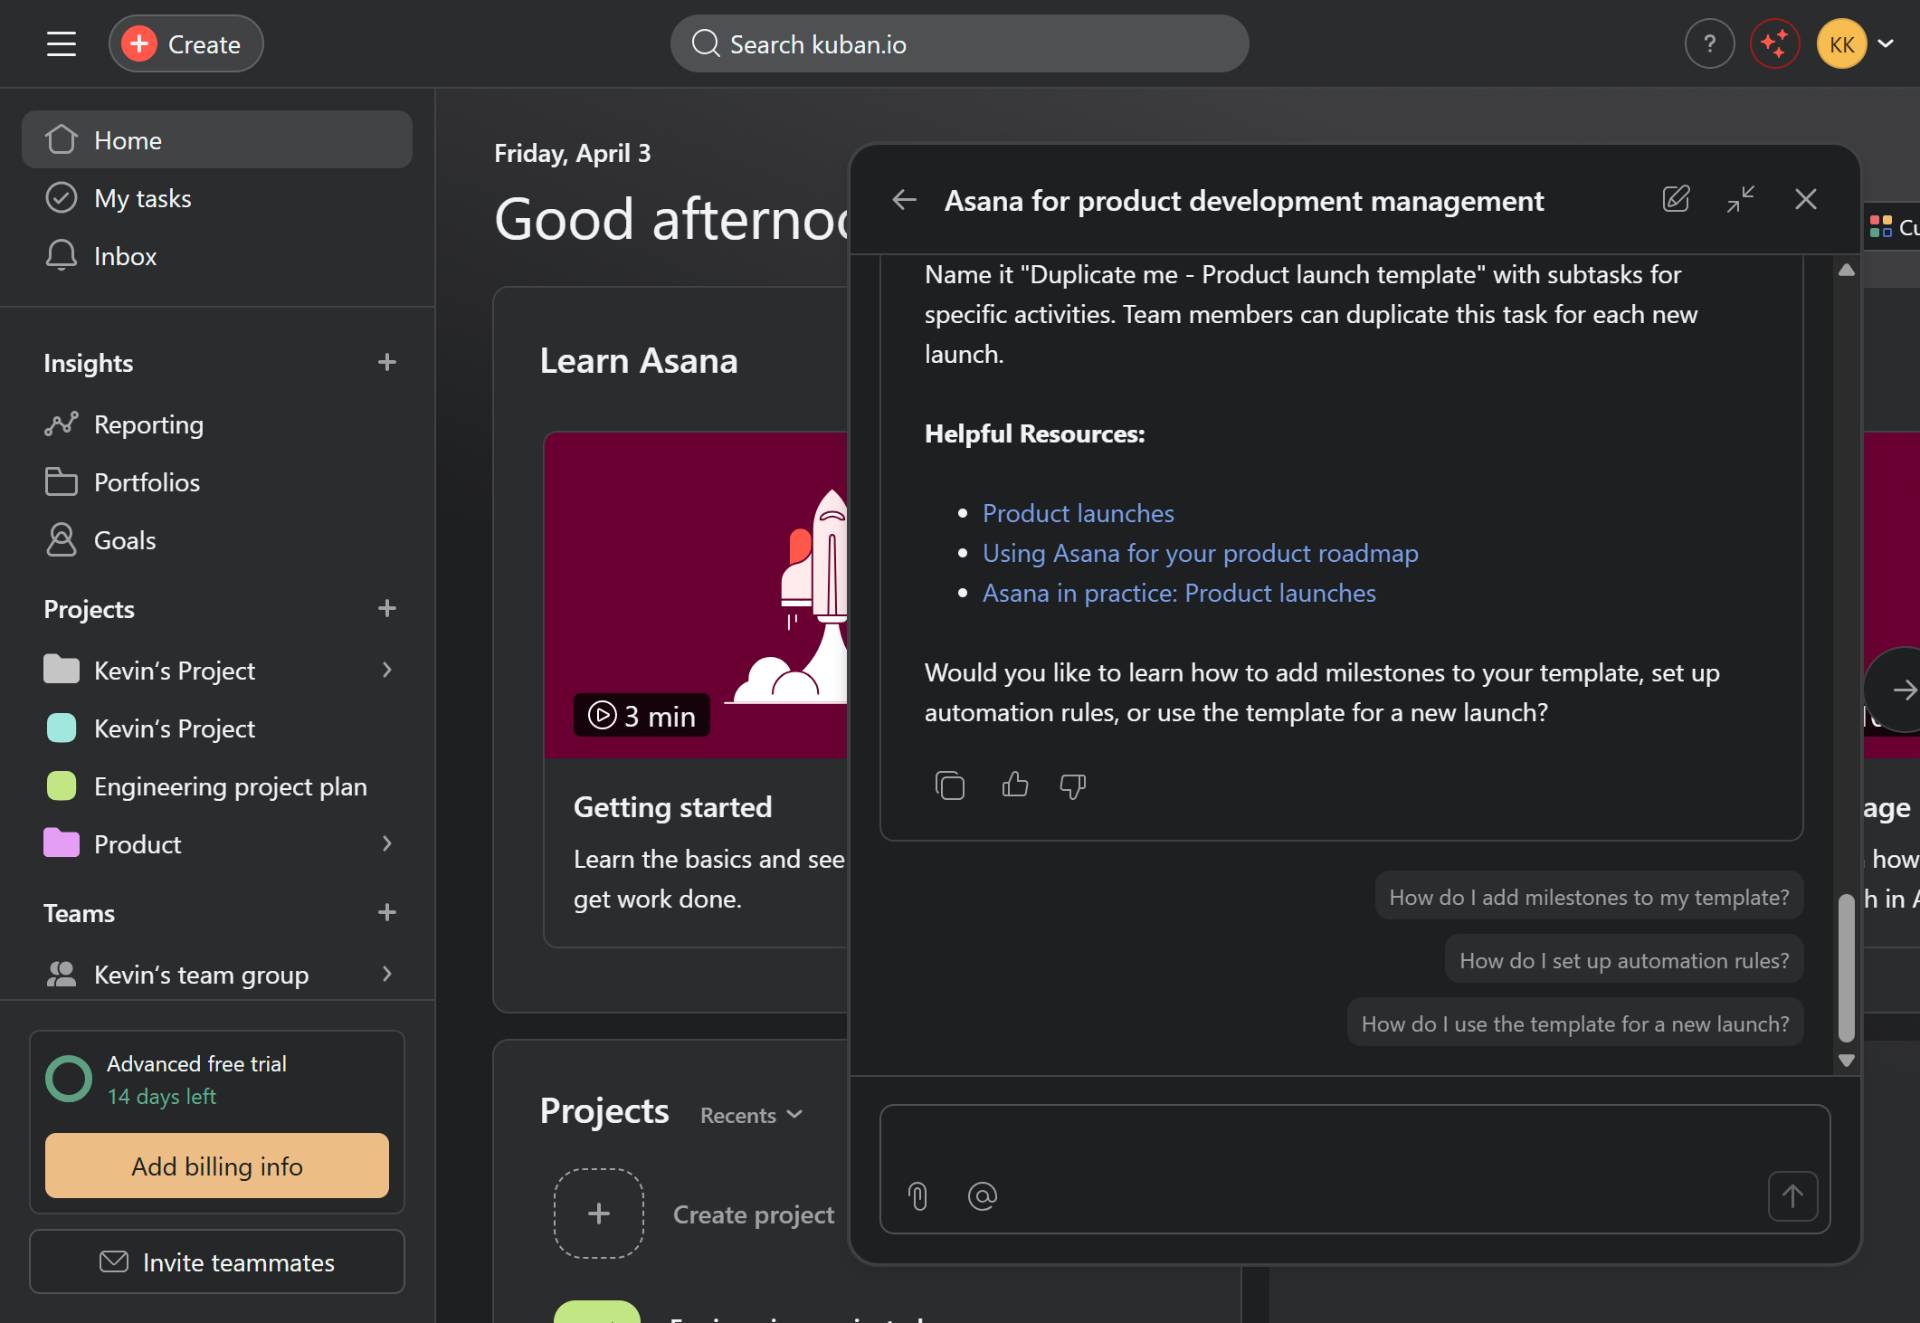Open the help question mark menu
Image resolution: width=1920 pixels, height=1323 pixels.
pos(1709,44)
